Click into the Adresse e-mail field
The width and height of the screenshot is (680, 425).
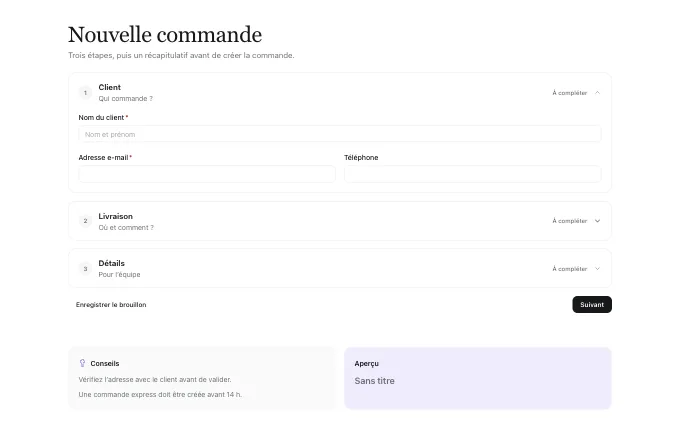point(207,174)
